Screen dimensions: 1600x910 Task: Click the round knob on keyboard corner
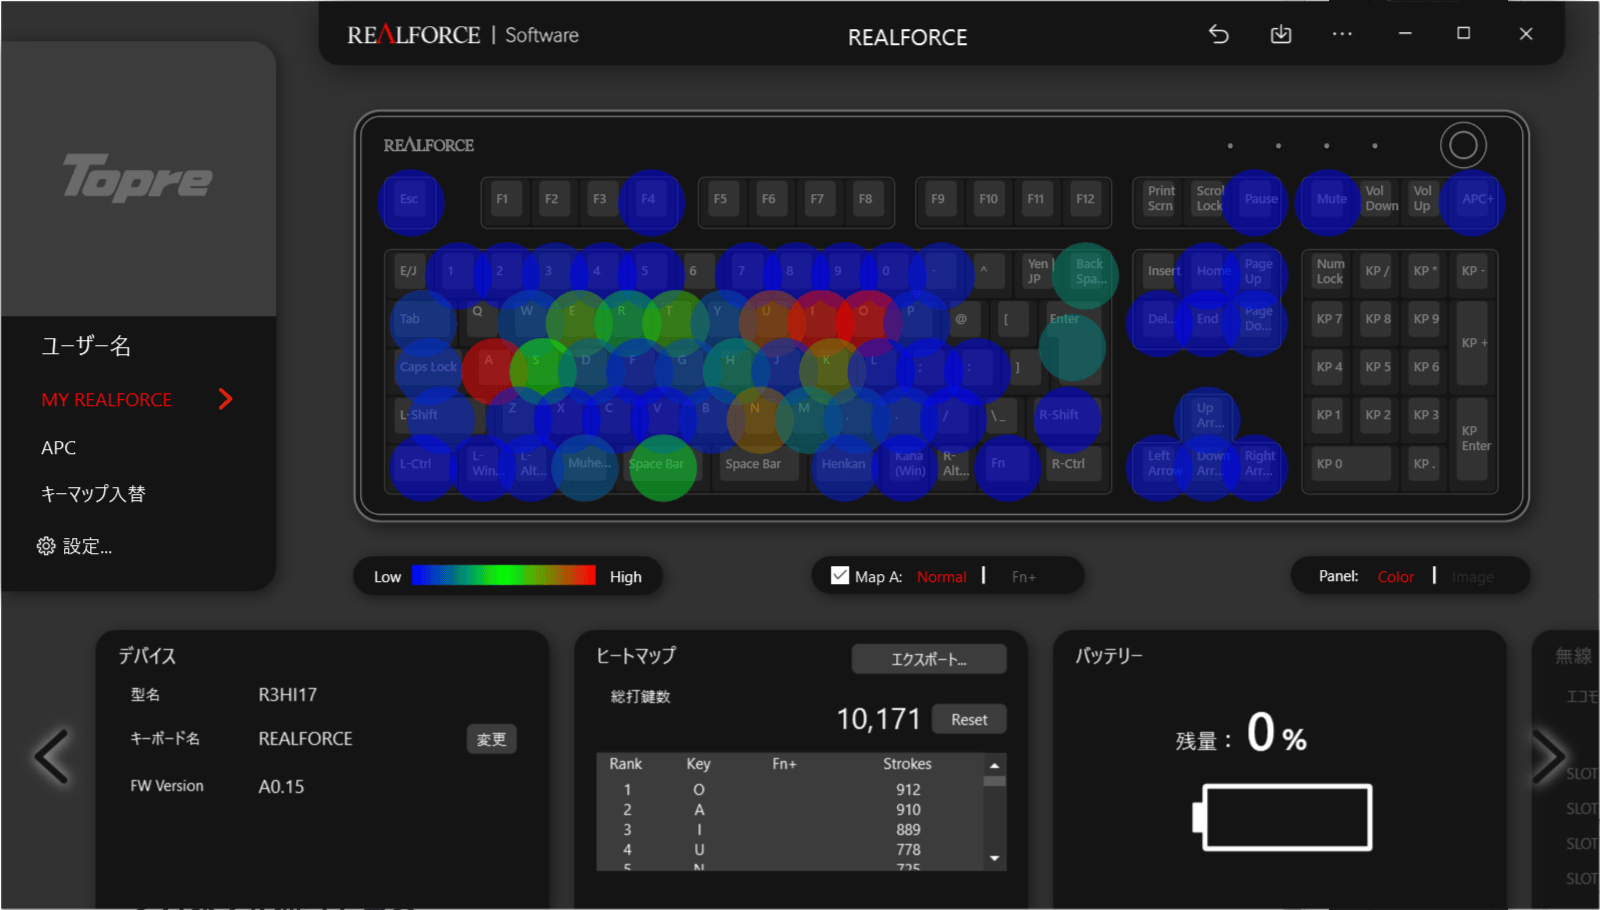click(x=1463, y=145)
